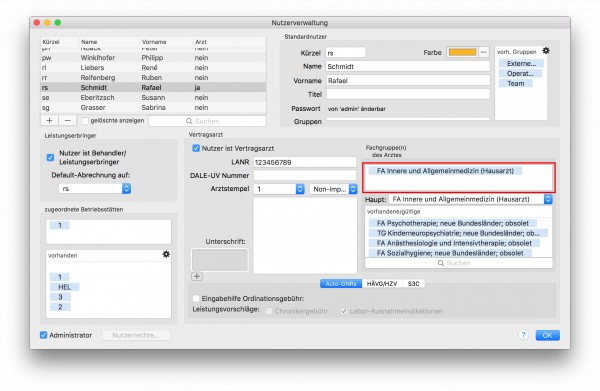Open the gear menu in vorhanden Betriebsstätten
This screenshot has width=600, height=391.
pyautogui.click(x=166, y=254)
